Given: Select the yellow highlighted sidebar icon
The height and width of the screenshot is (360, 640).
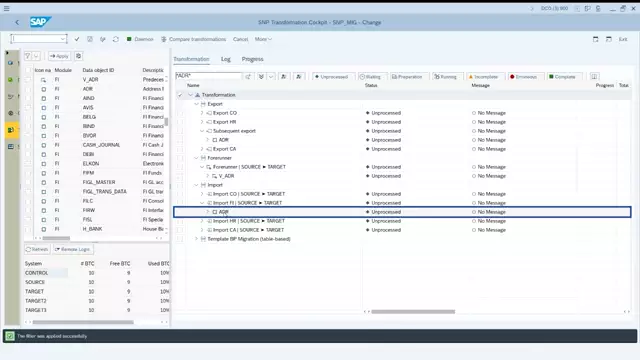Looking at the screenshot, I should point(11,130).
